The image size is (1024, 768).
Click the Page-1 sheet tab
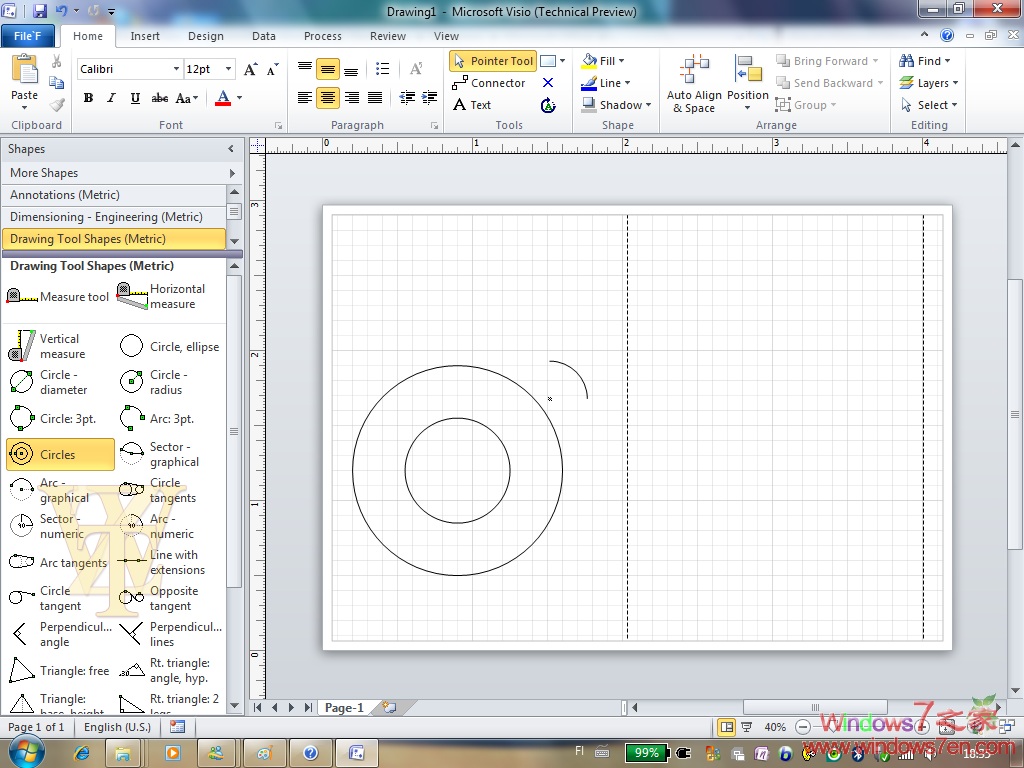pyautogui.click(x=344, y=708)
